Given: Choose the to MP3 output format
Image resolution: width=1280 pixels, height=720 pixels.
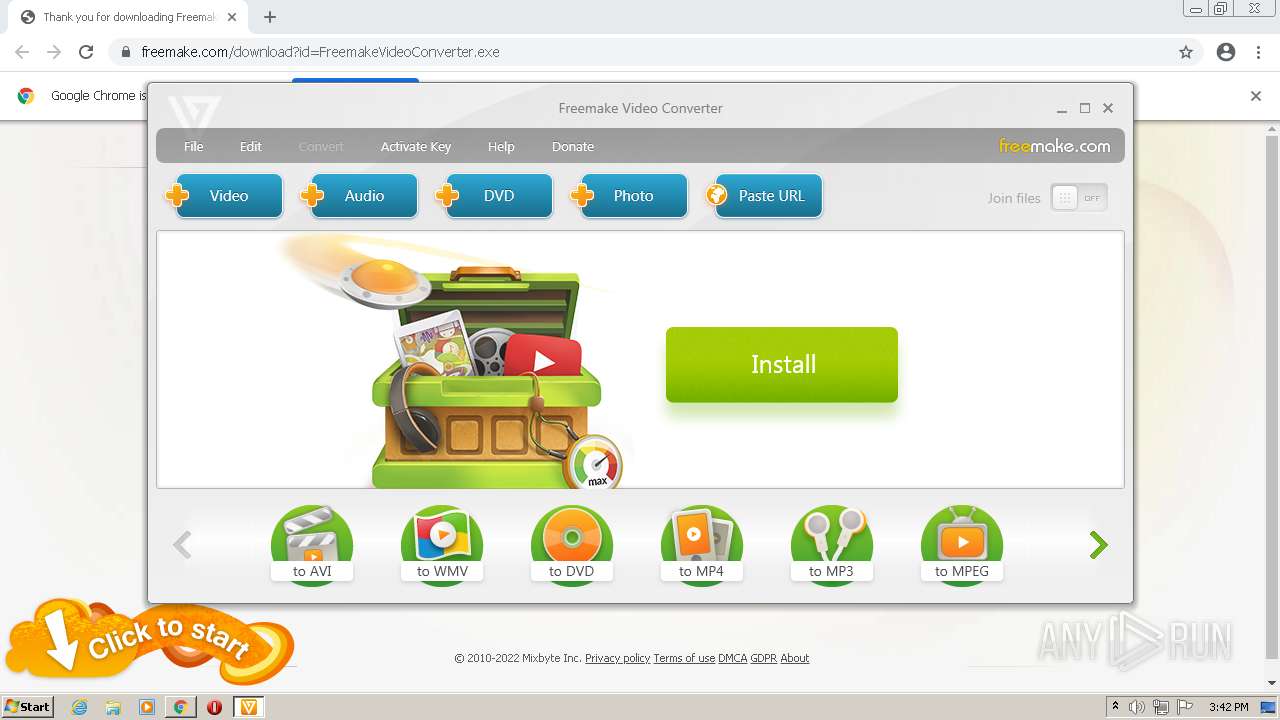Looking at the screenshot, I should click(x=832, y=545).
